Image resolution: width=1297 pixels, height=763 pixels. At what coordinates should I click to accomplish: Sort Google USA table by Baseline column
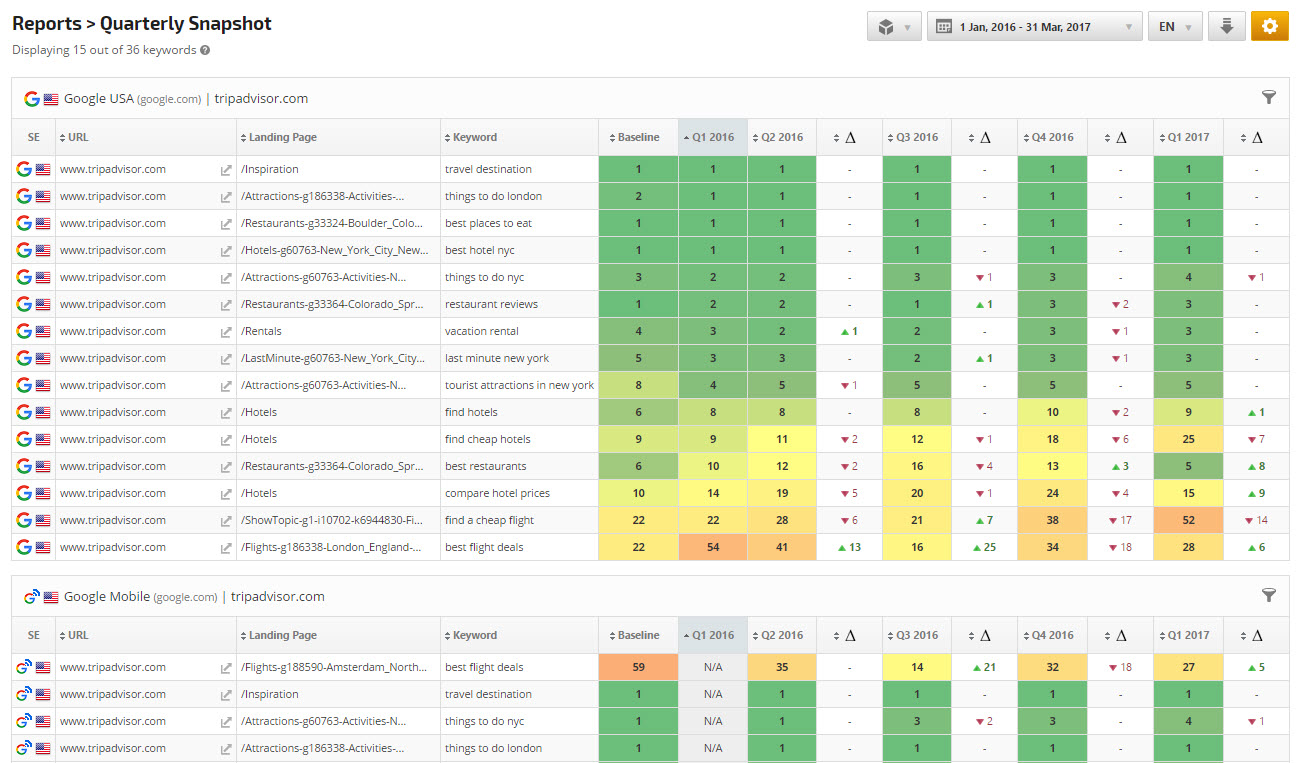click(638, 137)
